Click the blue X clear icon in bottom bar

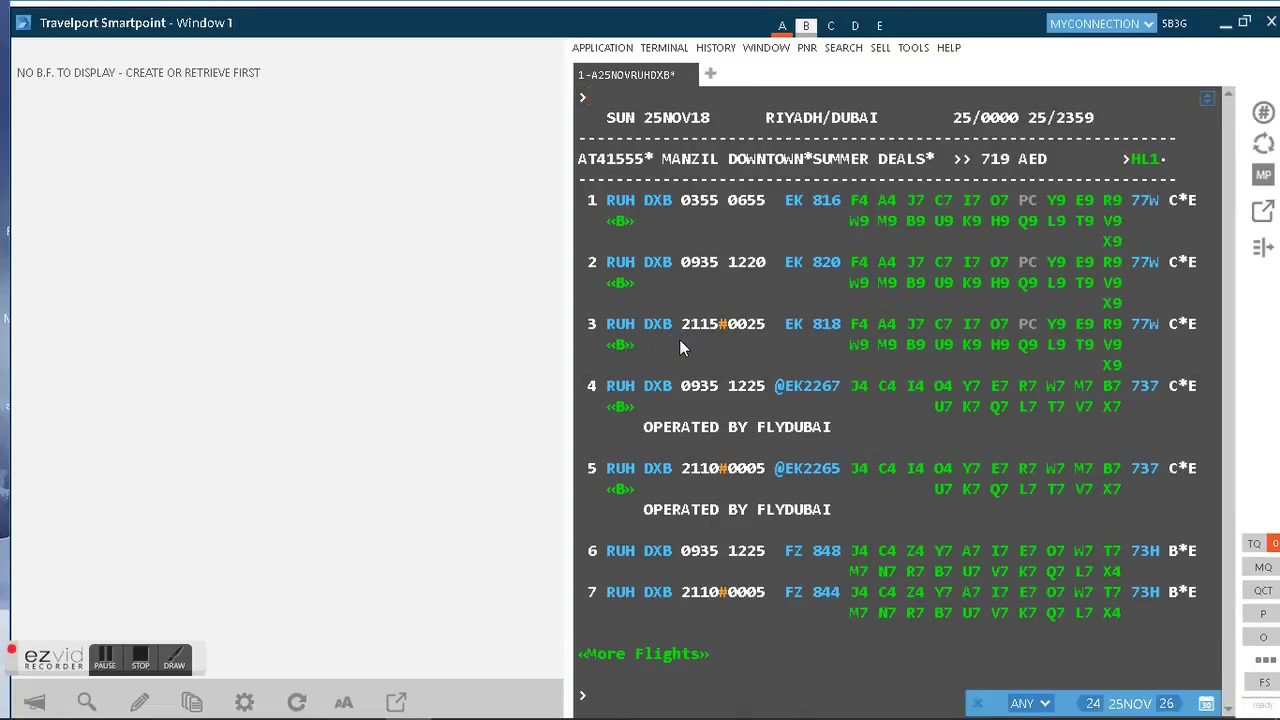(978, 704)
